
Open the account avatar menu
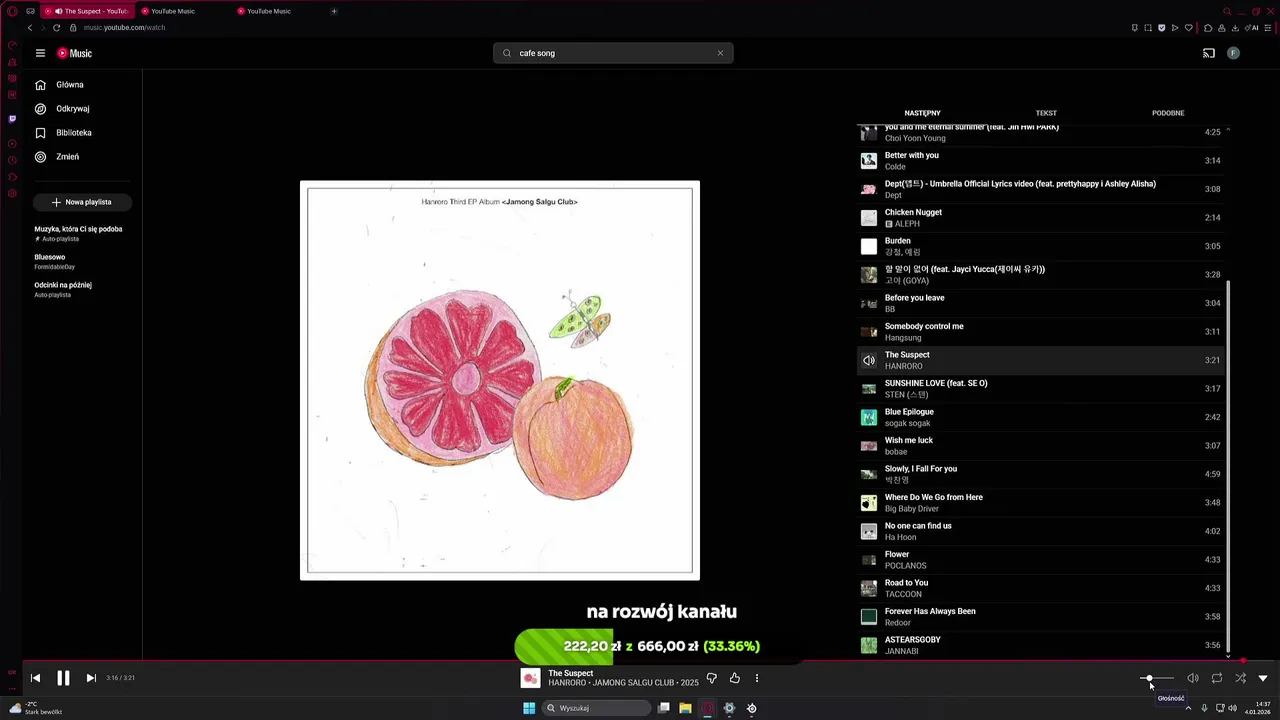point(1233,53)
